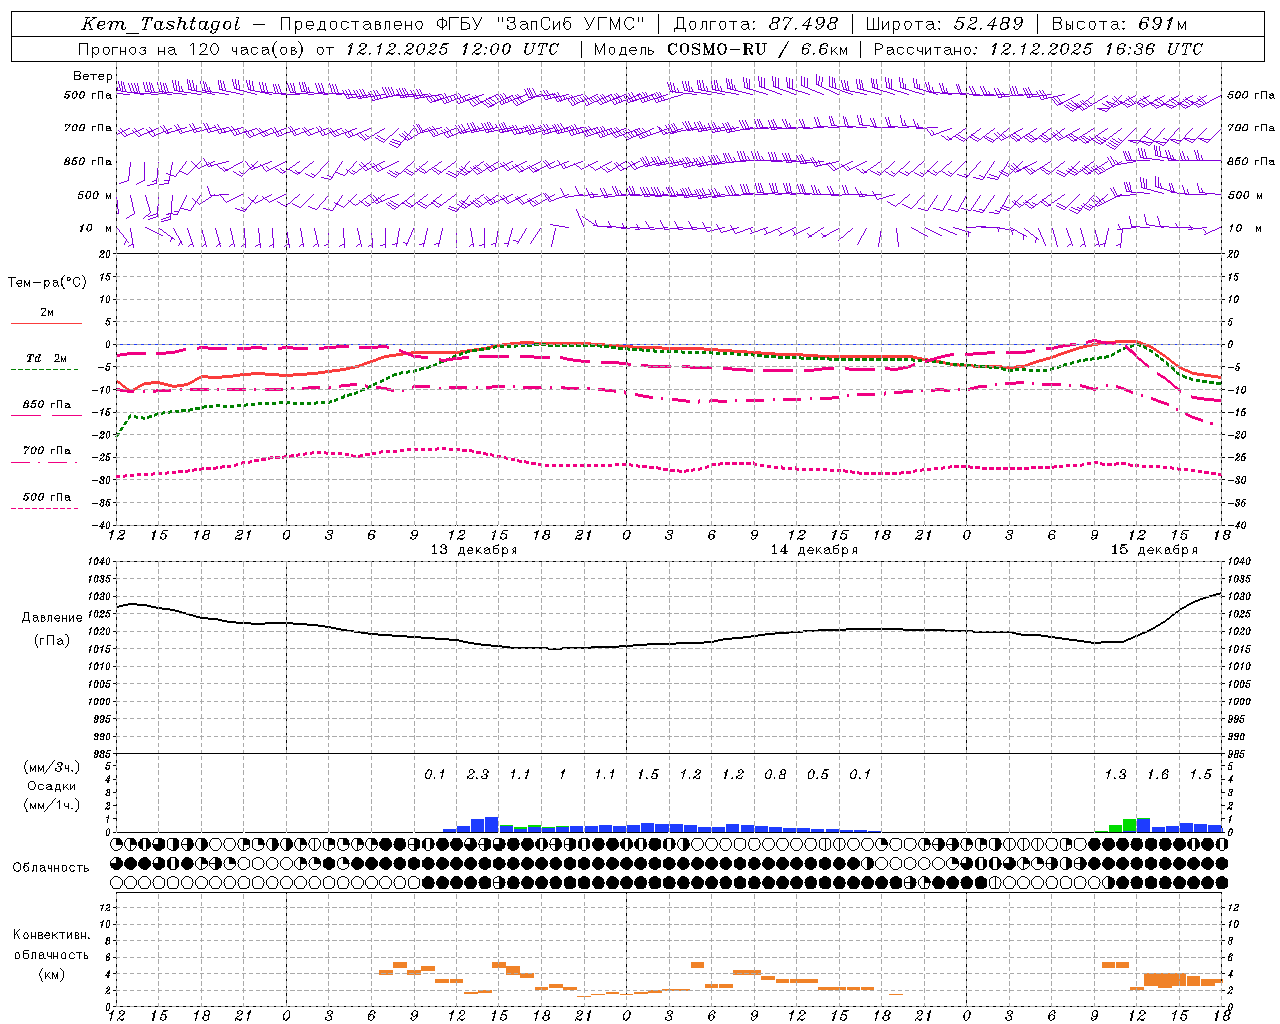Viewport: 1280px width, 1024px height.
Task: Click the (мм/3ч.) unit label
Action: pos(52,767)
